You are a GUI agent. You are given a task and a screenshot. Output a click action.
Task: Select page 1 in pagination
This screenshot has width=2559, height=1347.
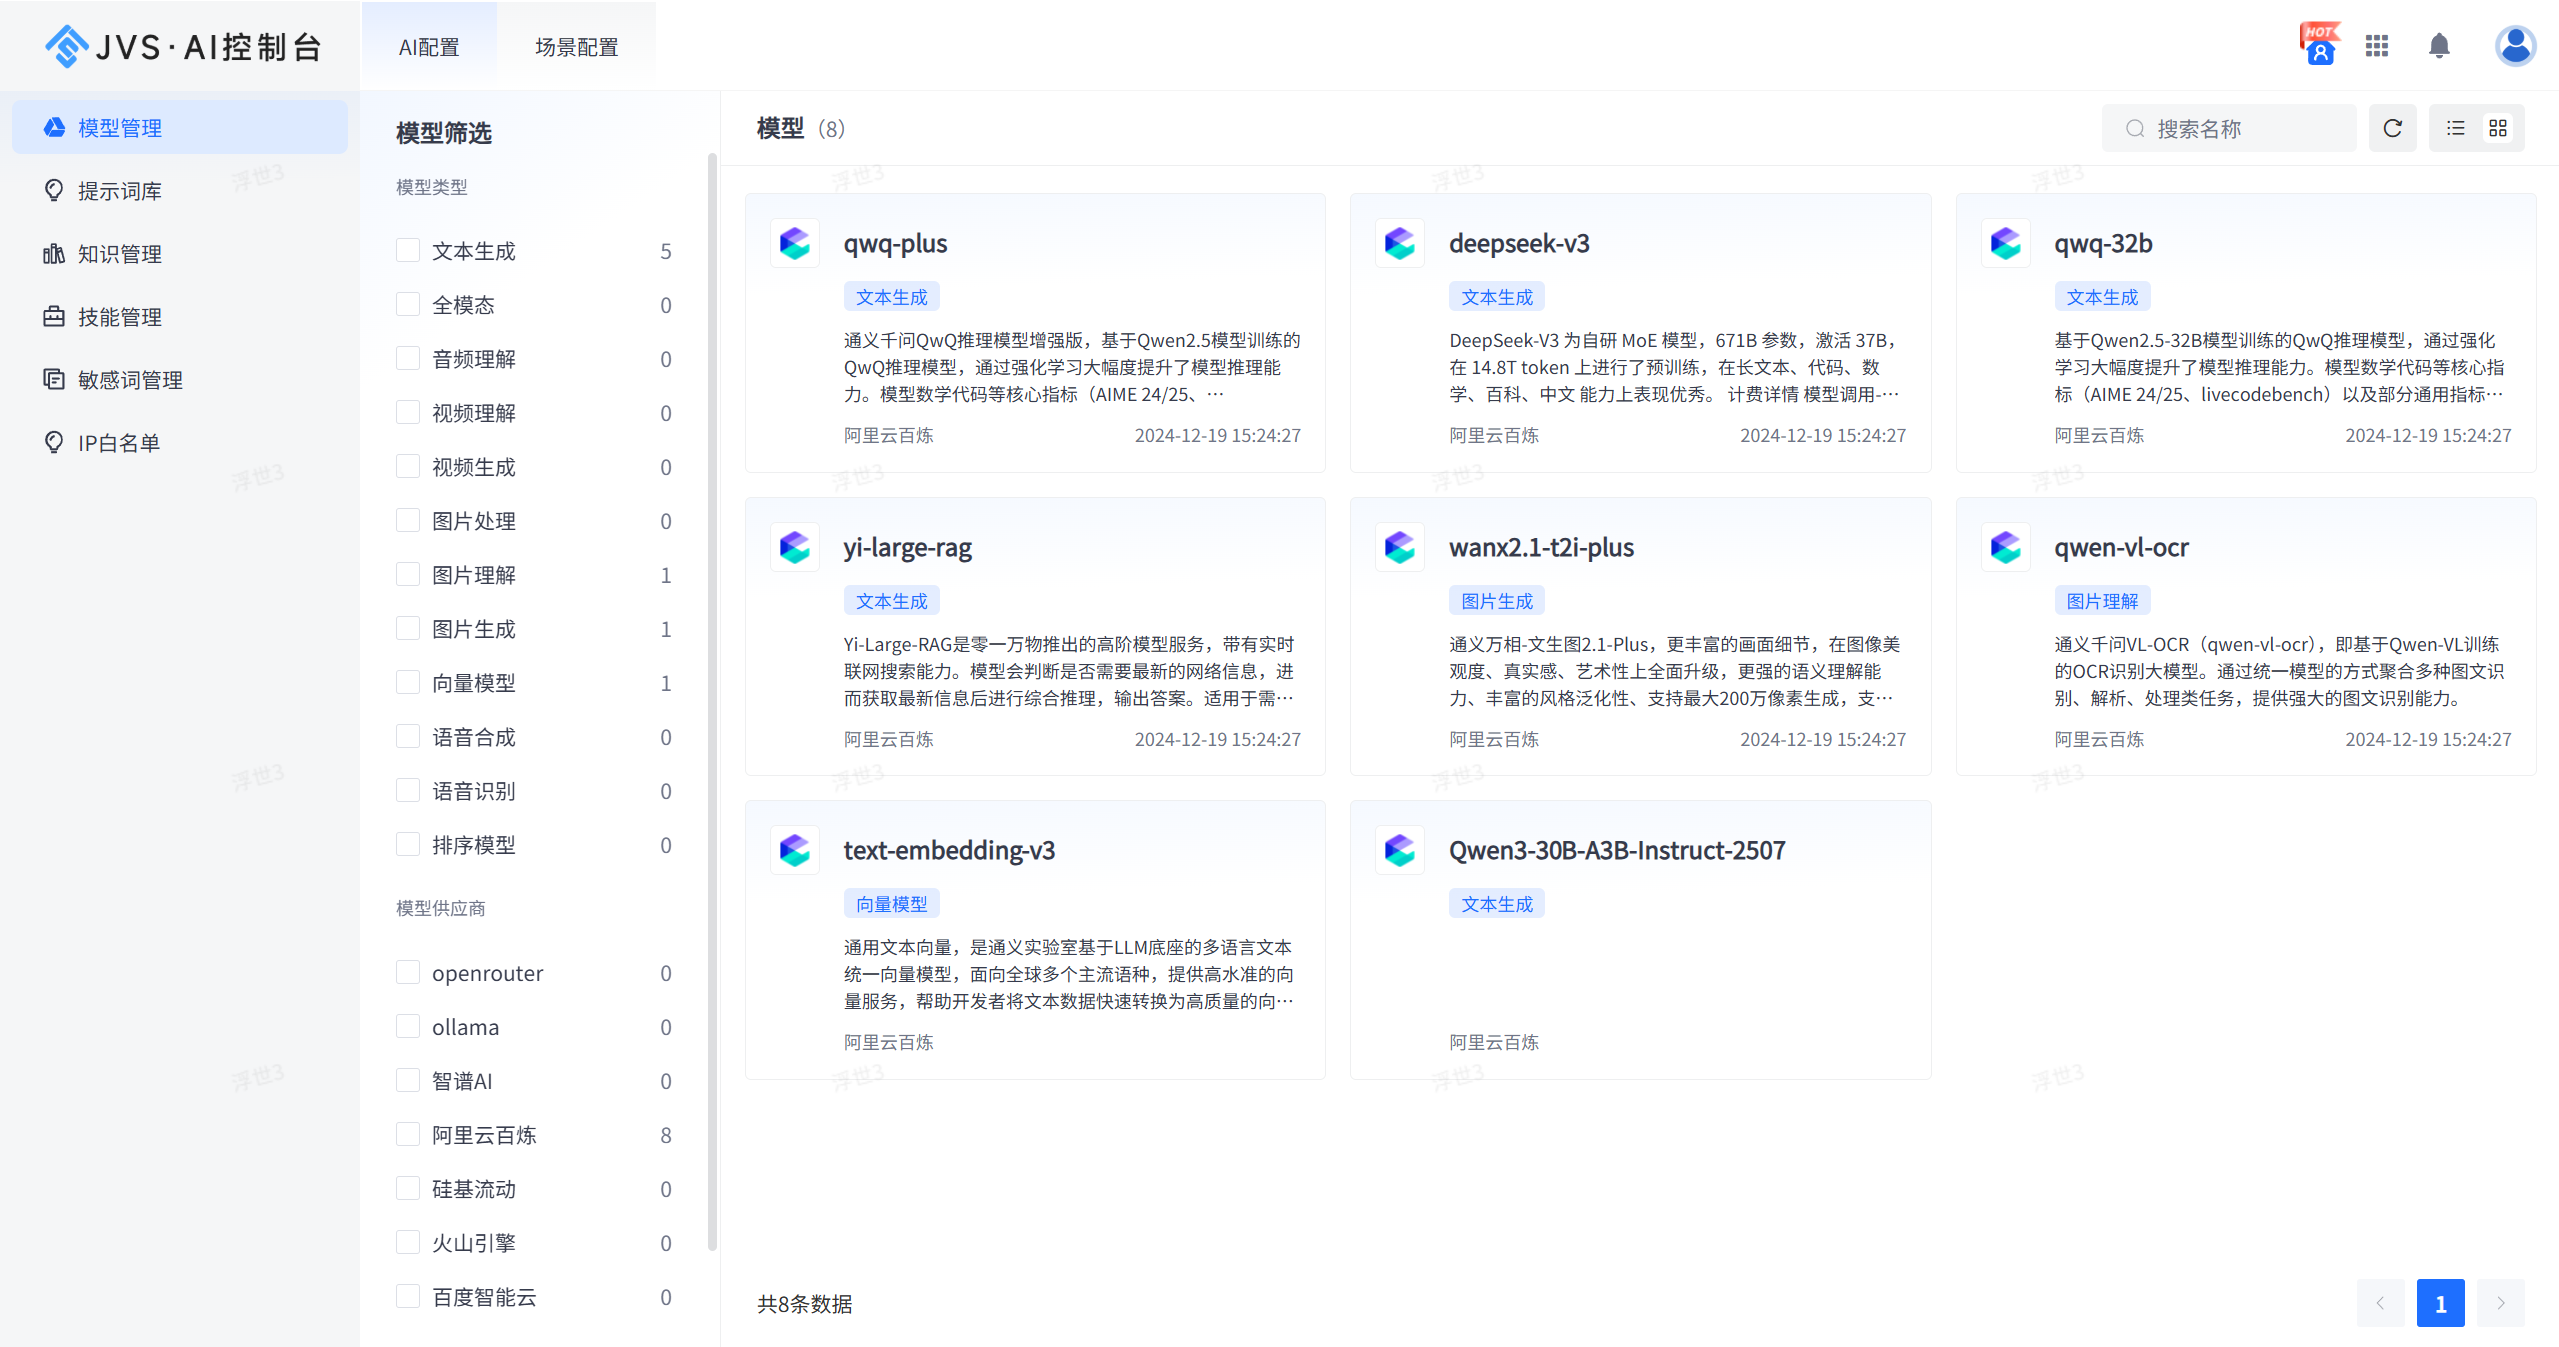pyautogui.click(x=2440, y=1303)
